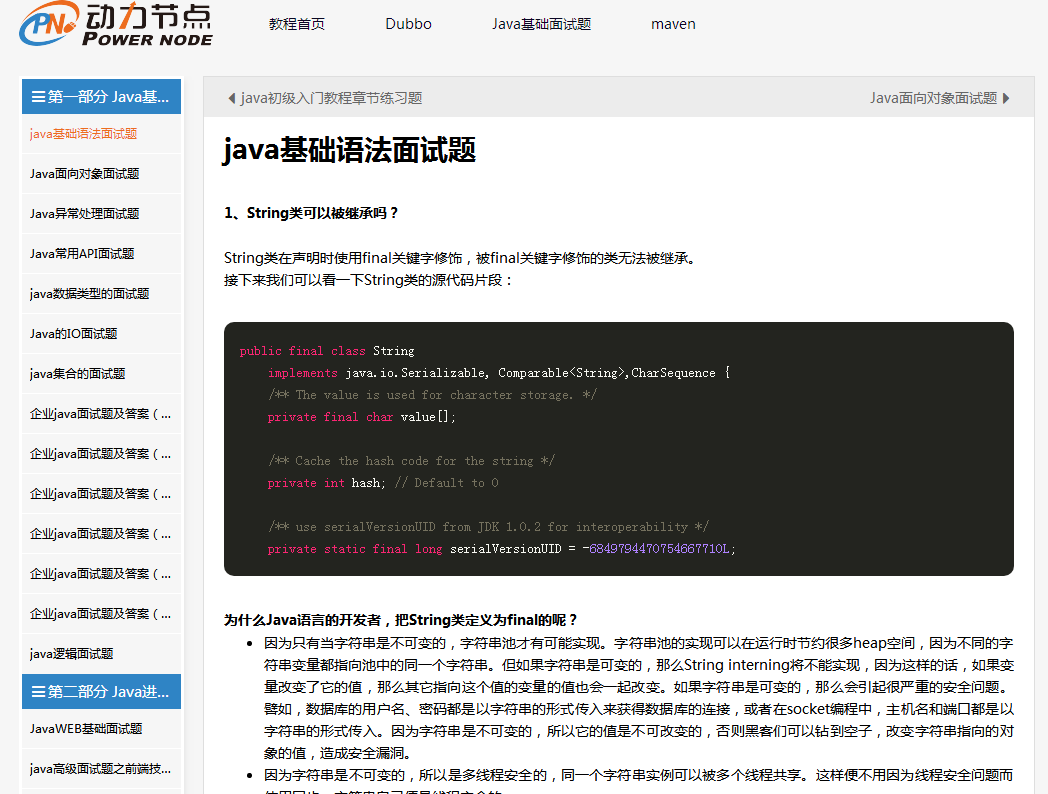The image size is (1048, 794).
Task: Click comment 'Cache the hash code for the string'
Action: pyautogui.click(x=412, y=461)
